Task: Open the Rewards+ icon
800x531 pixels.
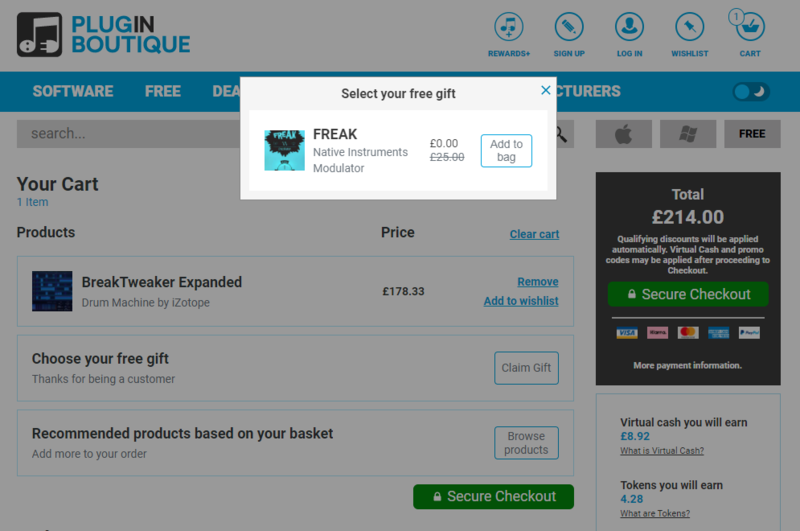Action: 508,27
